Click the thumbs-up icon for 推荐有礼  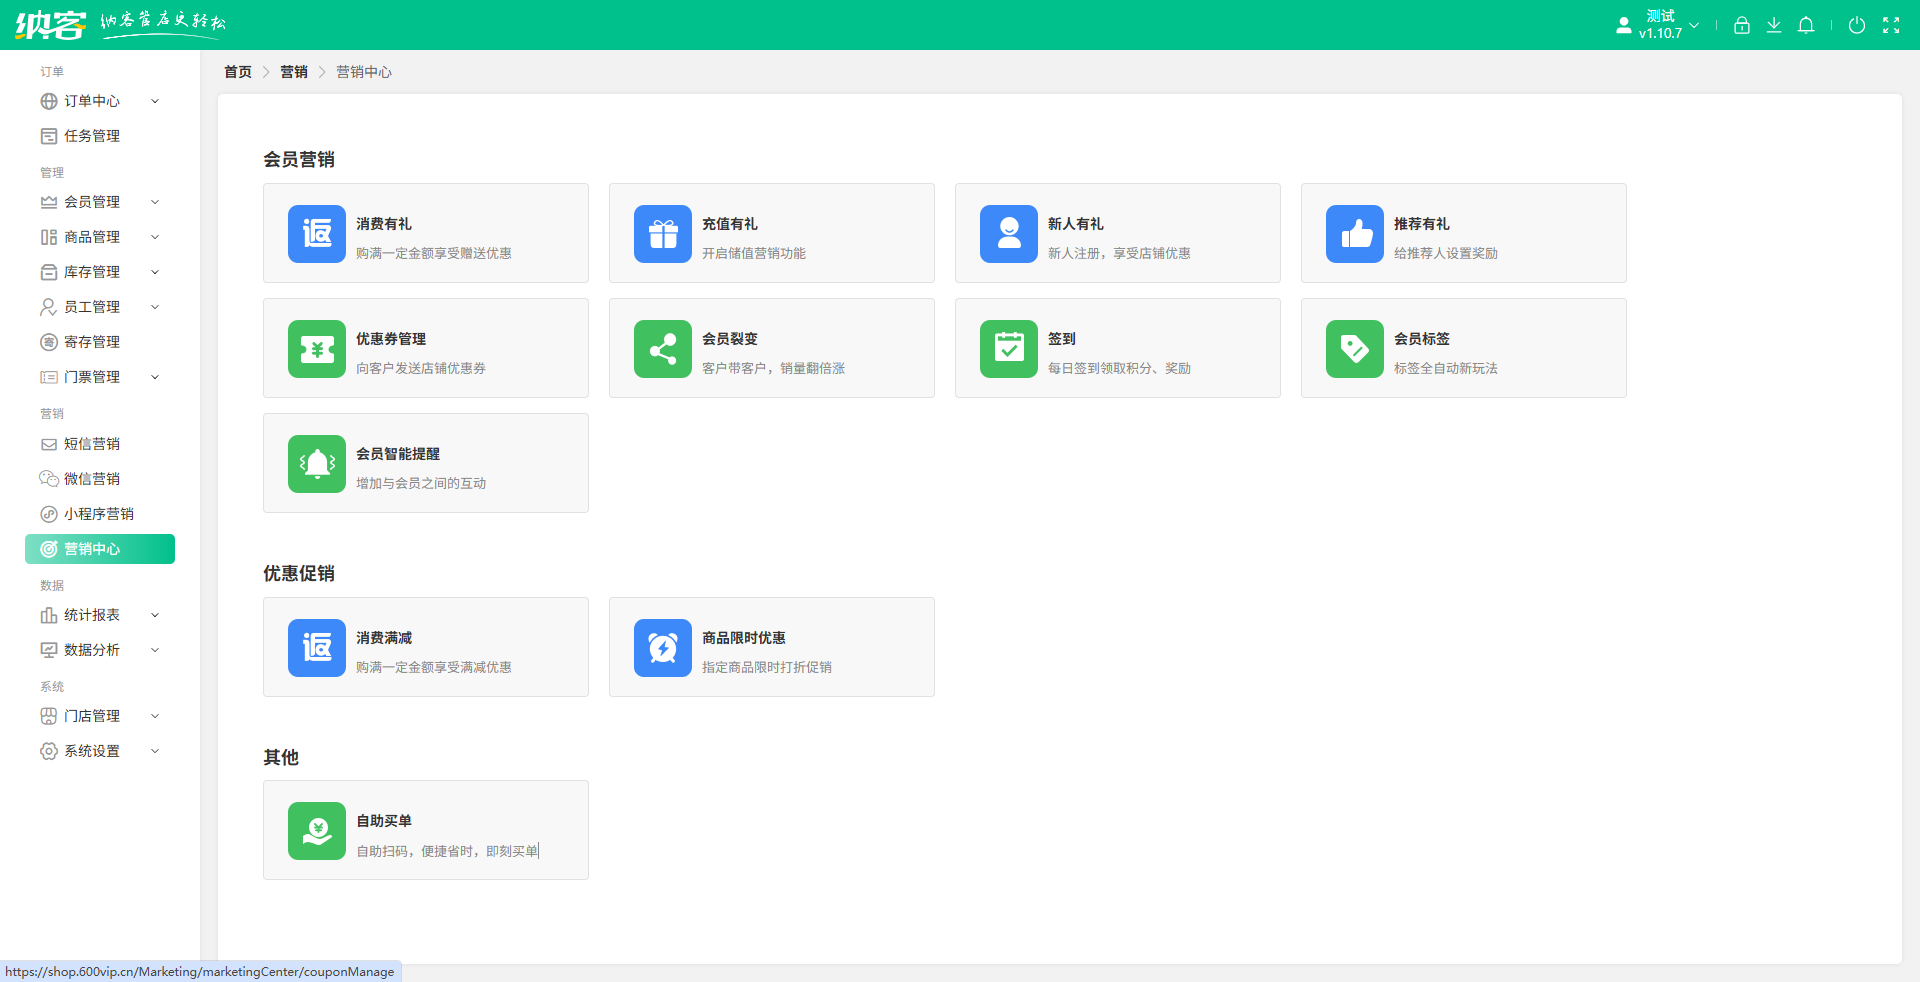1354,234
